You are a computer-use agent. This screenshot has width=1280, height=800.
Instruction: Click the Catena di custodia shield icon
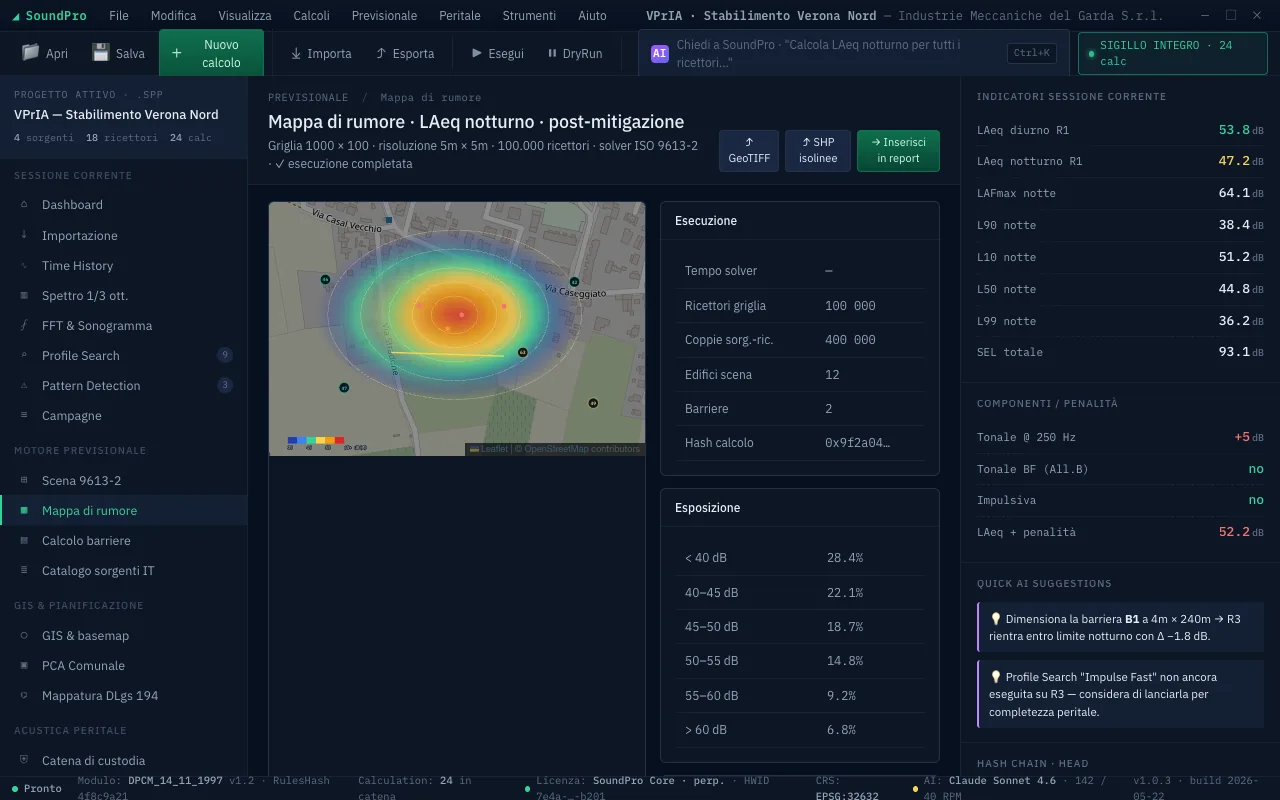24,761
